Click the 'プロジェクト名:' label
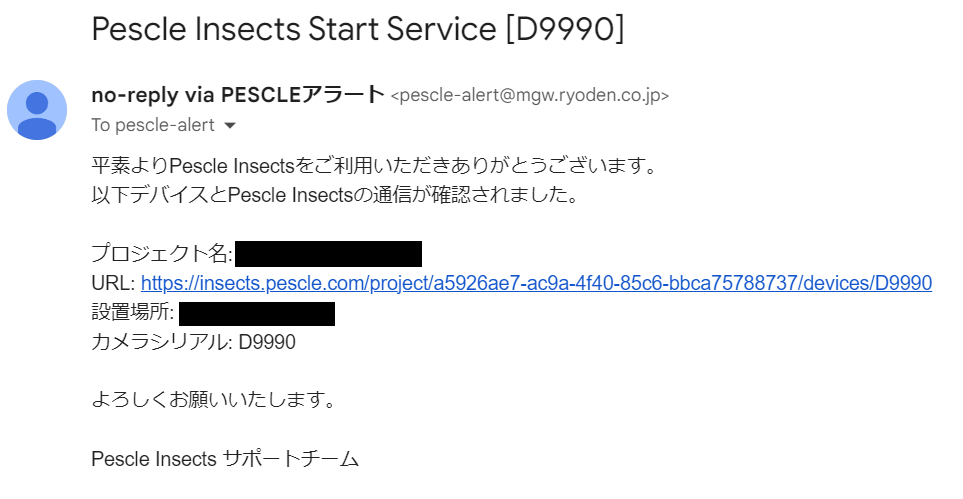 [162, 254]
